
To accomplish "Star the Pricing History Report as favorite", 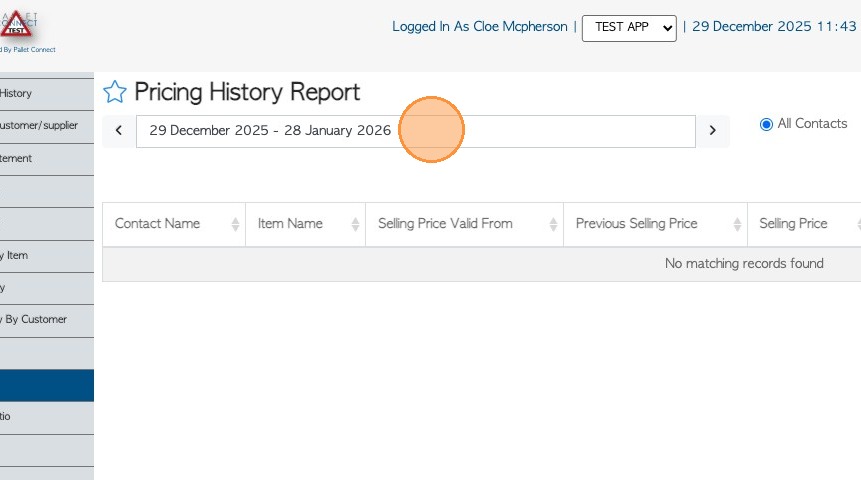I will pyautogui.click(x=115, y=93).
